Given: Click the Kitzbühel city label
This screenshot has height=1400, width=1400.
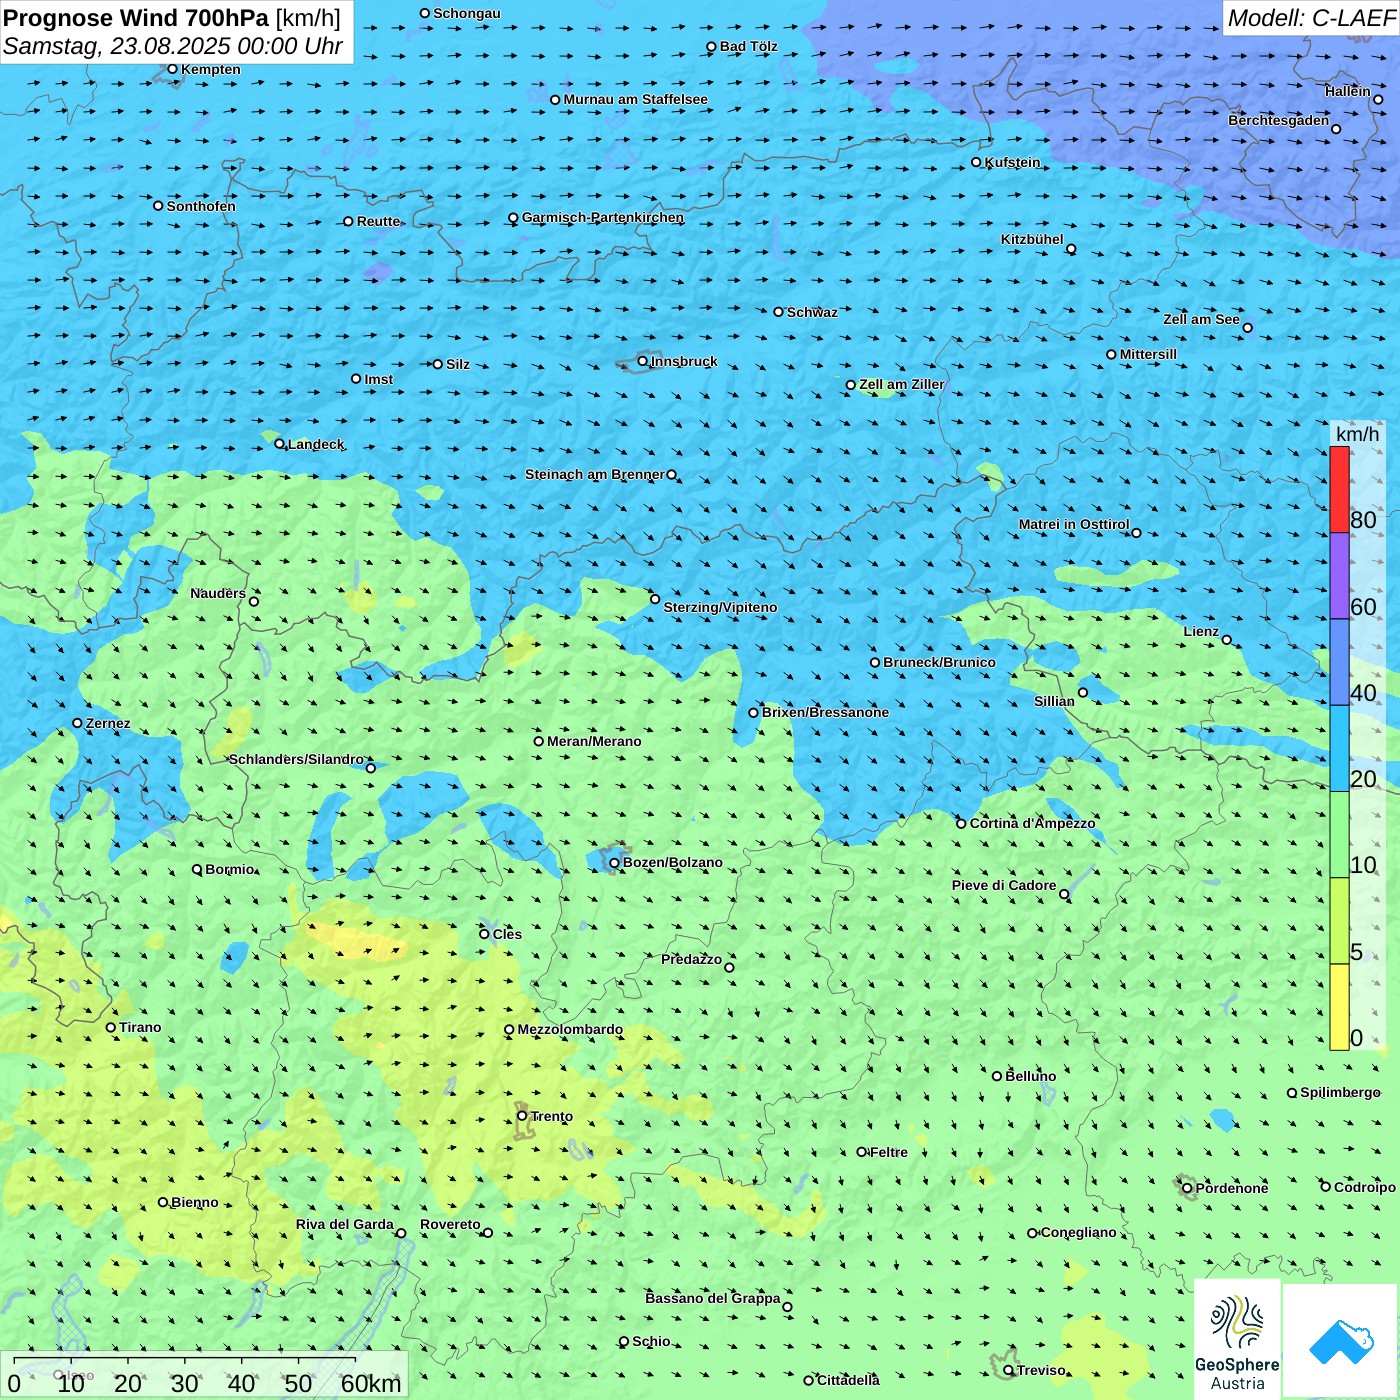Looking at the screenshot, I should [x=1032, y=239].
